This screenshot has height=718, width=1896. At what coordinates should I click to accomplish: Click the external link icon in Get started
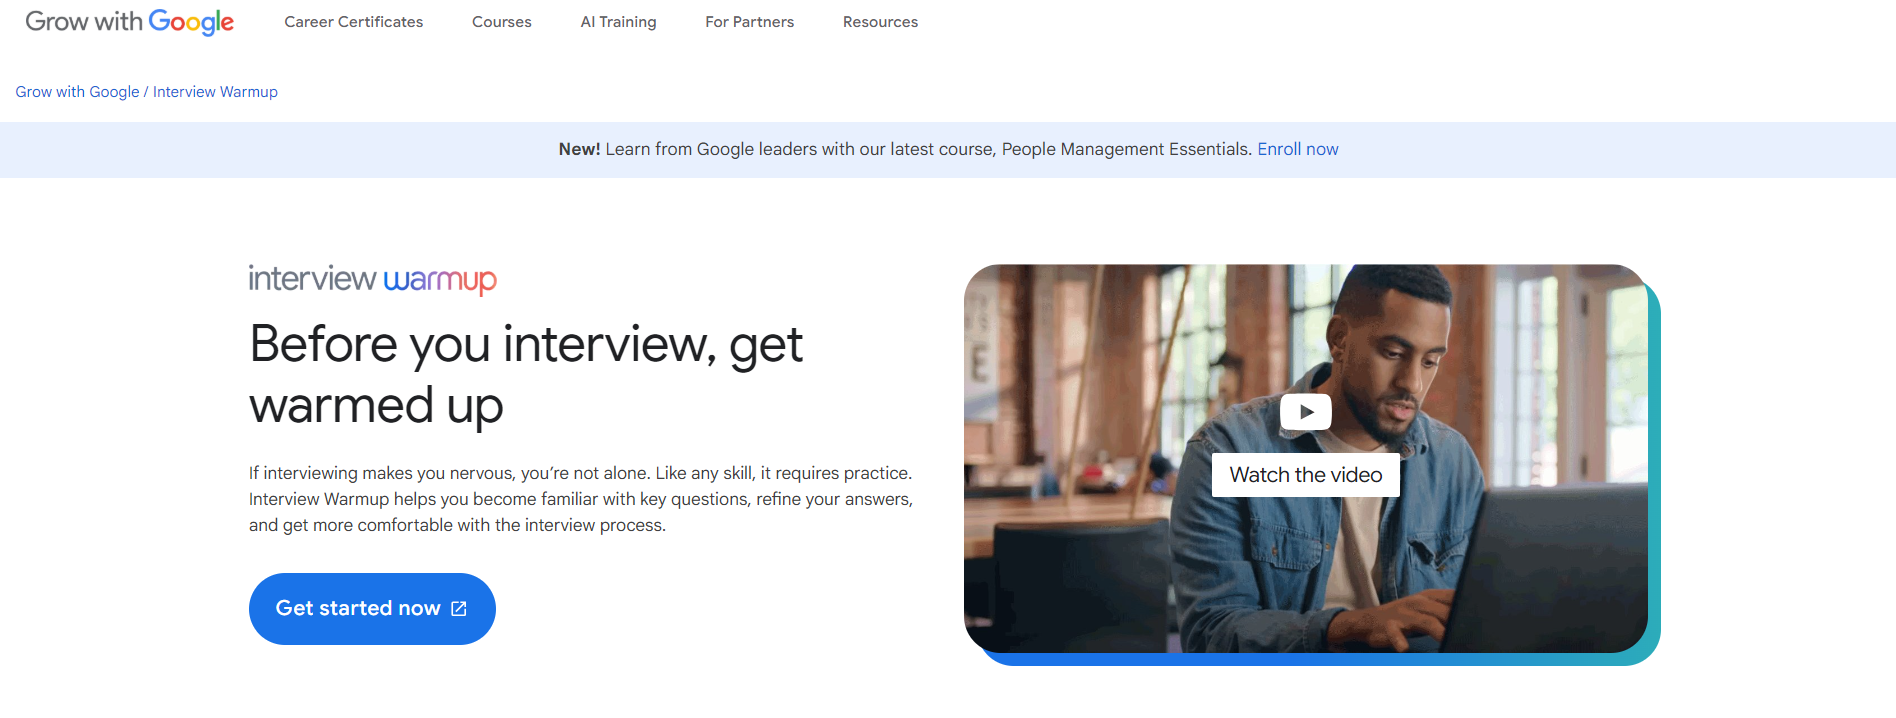point(459,609)
